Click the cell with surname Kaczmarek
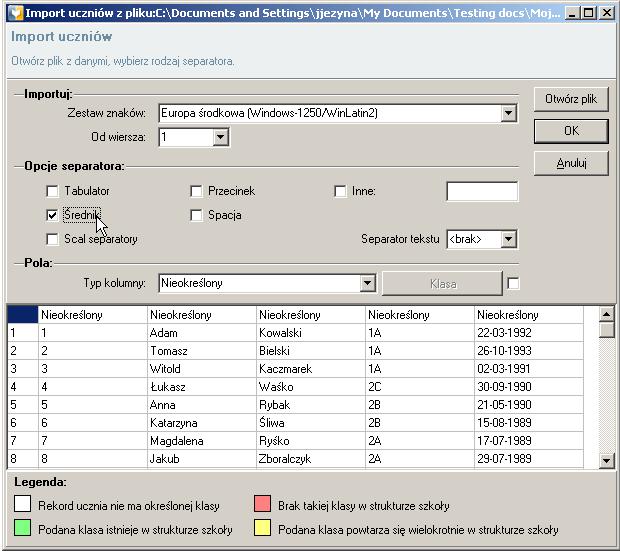The height and width of the screenshot is (551, 620). 311,369
